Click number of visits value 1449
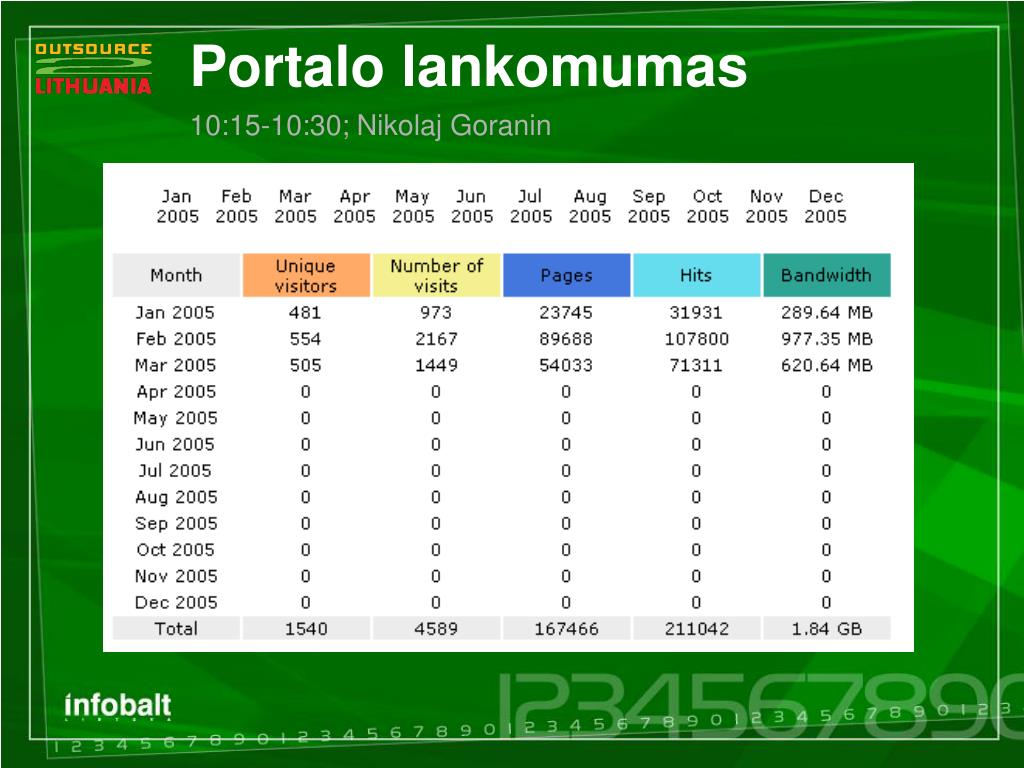 (436, 365)
